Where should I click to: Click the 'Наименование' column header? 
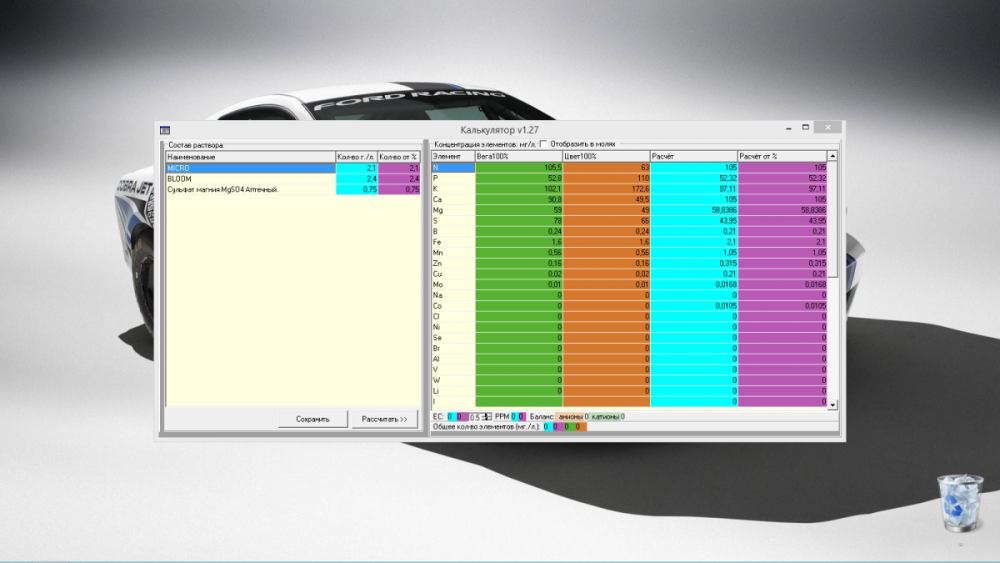(x=251, y=157)
